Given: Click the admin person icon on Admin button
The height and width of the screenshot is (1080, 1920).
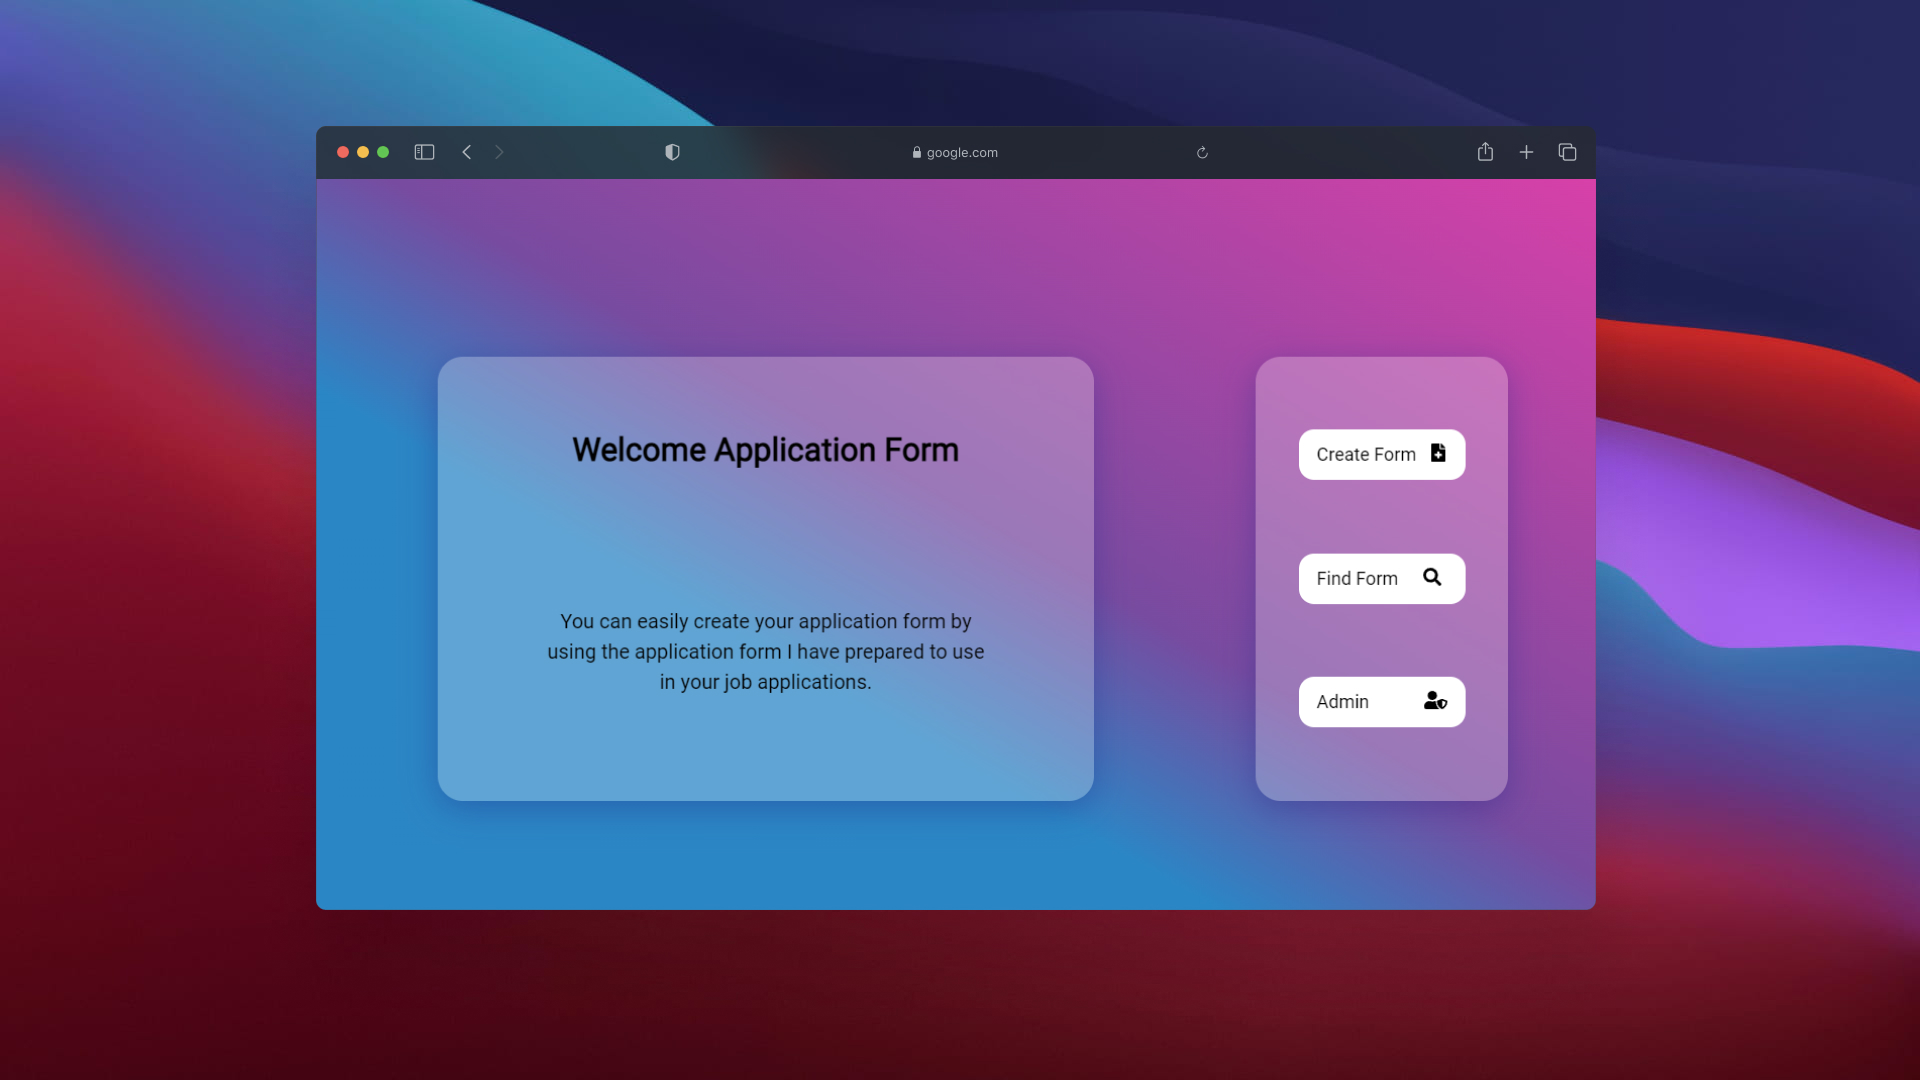Looking at the screenshot, I should [x=1435, y=701].
